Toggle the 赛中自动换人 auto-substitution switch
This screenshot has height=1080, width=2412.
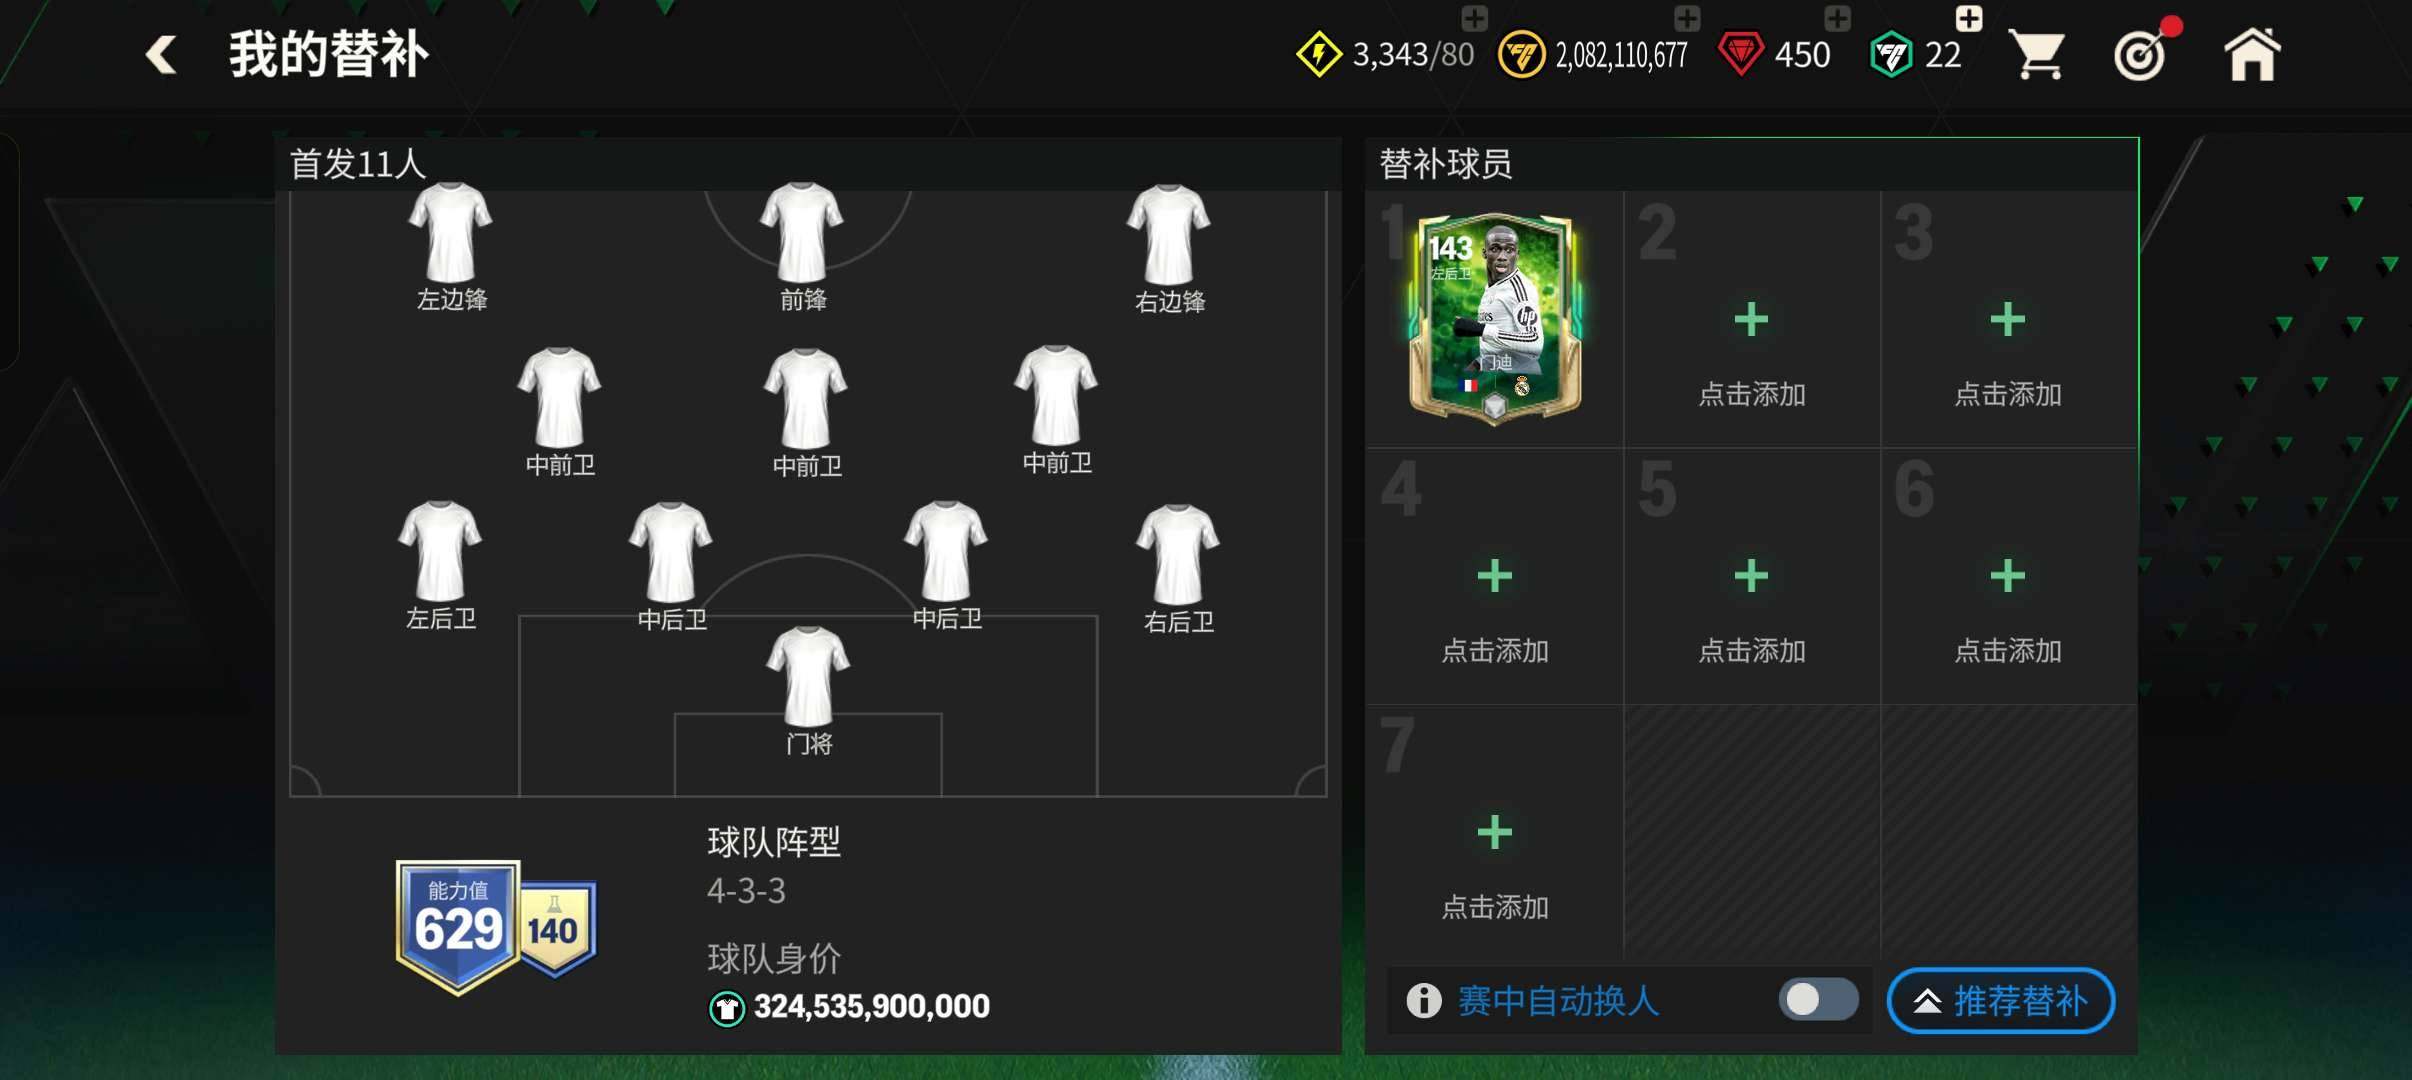pyautogui.click(x=1818, y=999)
